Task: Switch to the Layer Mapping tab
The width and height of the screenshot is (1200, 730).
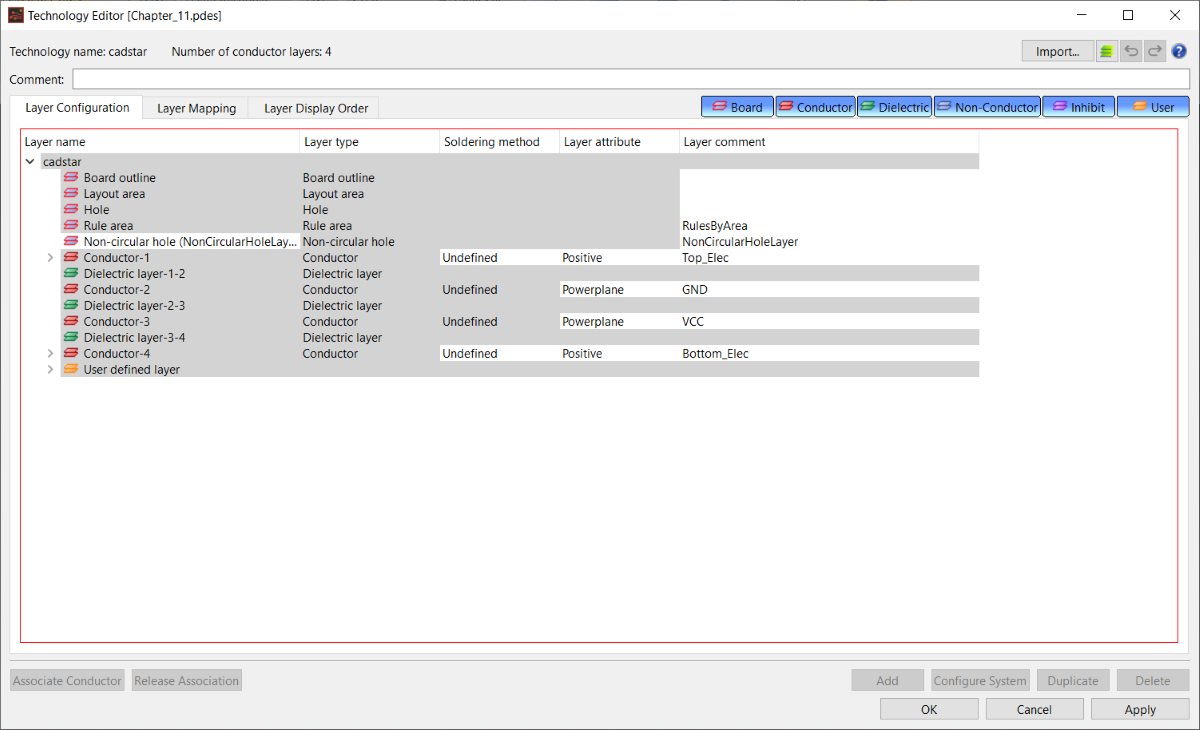Action: tap(197, 108)
